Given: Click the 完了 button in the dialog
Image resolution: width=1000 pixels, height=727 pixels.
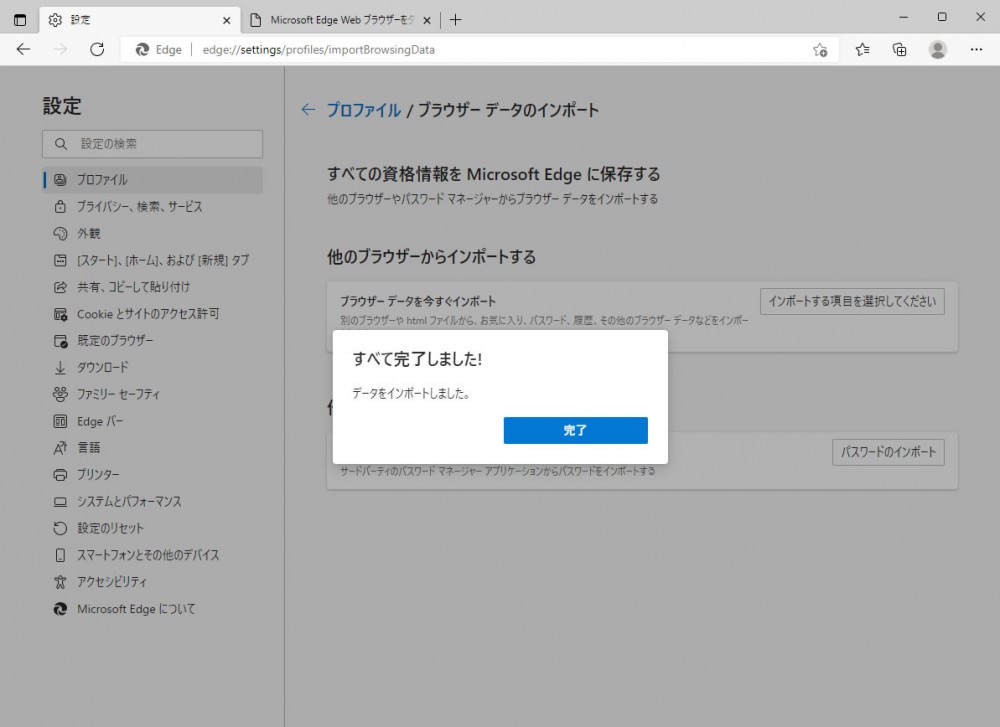Looking at the screenshot, I should coord(575,430).
